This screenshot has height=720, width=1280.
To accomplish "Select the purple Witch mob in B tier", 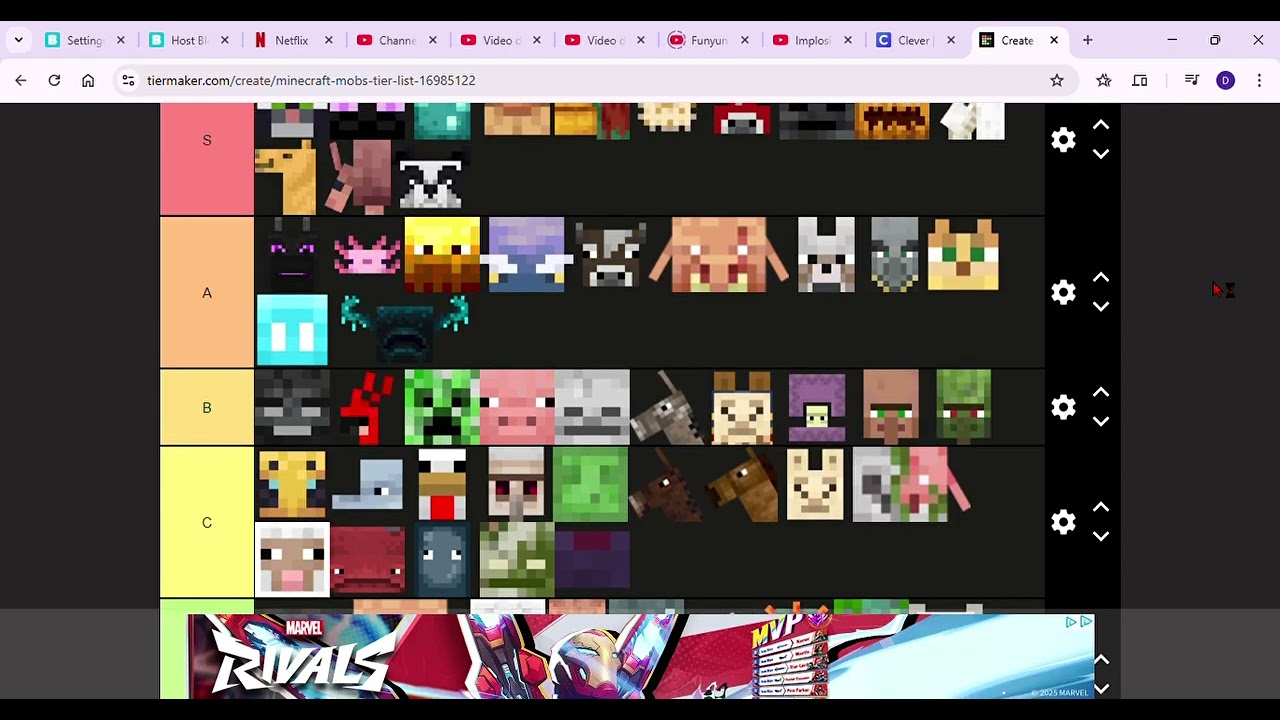I will point(817,407).
